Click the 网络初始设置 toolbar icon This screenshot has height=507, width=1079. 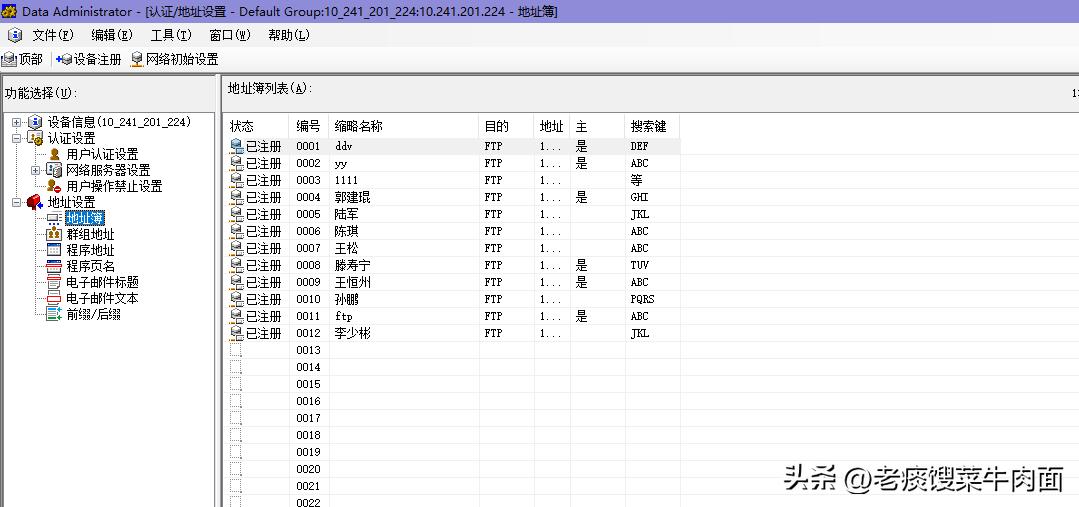point(137,60)
